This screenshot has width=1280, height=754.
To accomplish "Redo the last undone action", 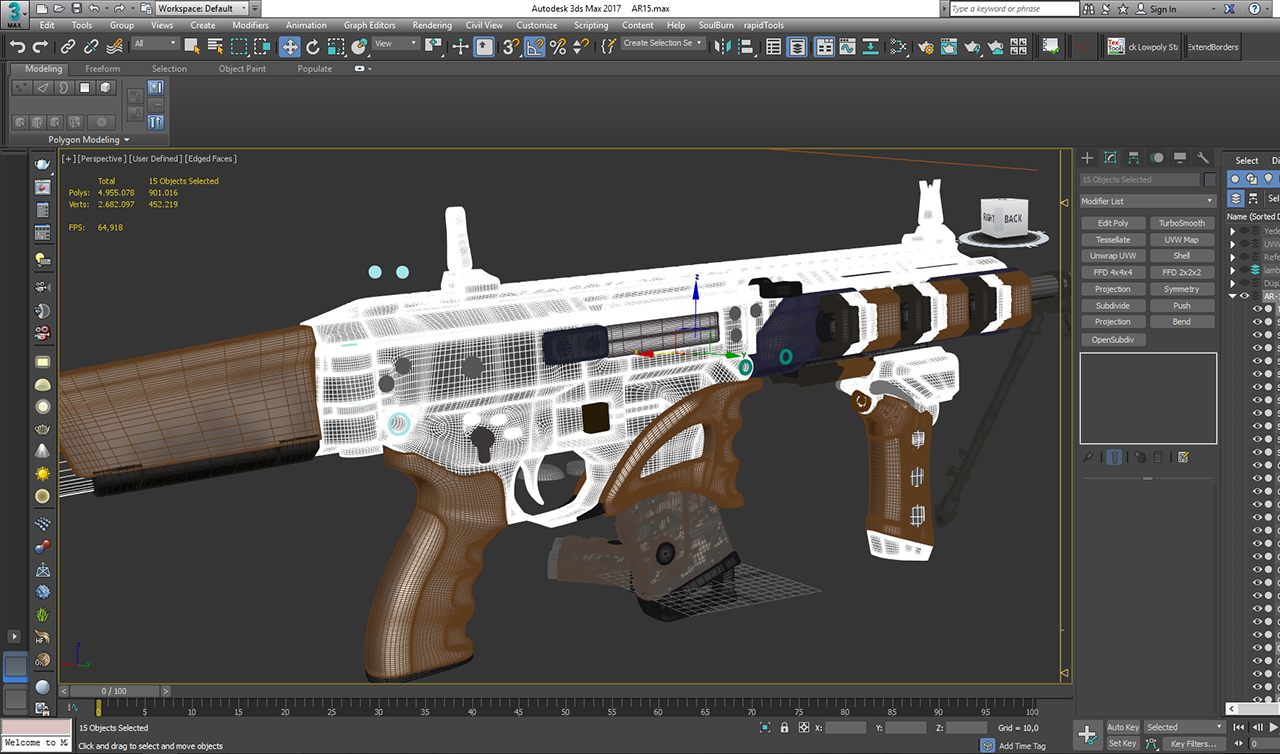I will 40,46.
